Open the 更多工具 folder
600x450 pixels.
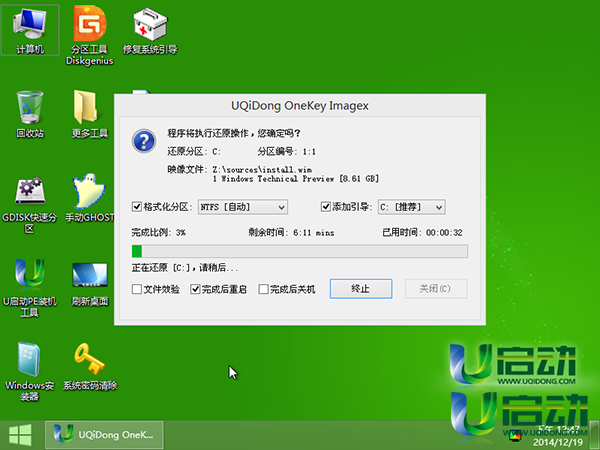(90, 114)
